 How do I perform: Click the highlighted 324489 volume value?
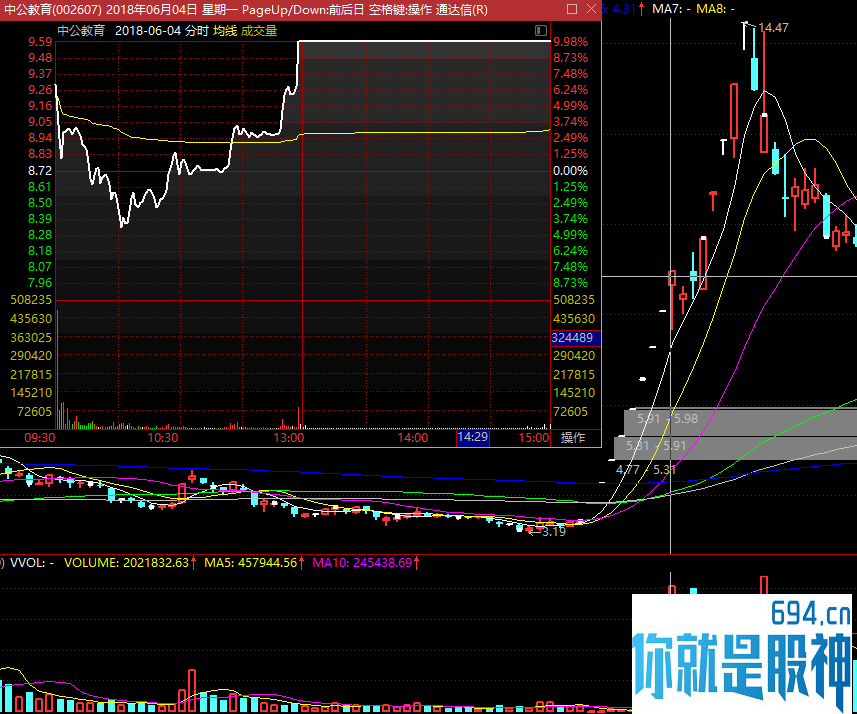pos(576,338)
